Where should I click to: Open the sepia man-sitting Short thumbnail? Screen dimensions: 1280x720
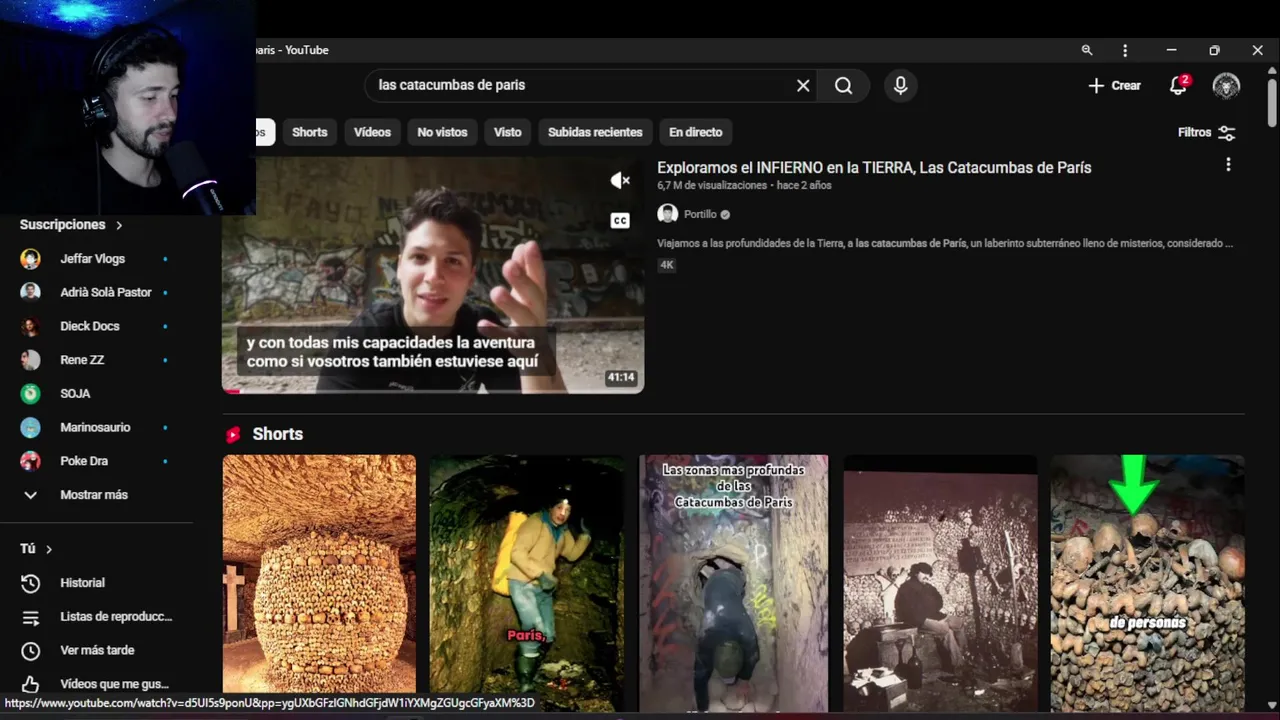tap(940, 583)
